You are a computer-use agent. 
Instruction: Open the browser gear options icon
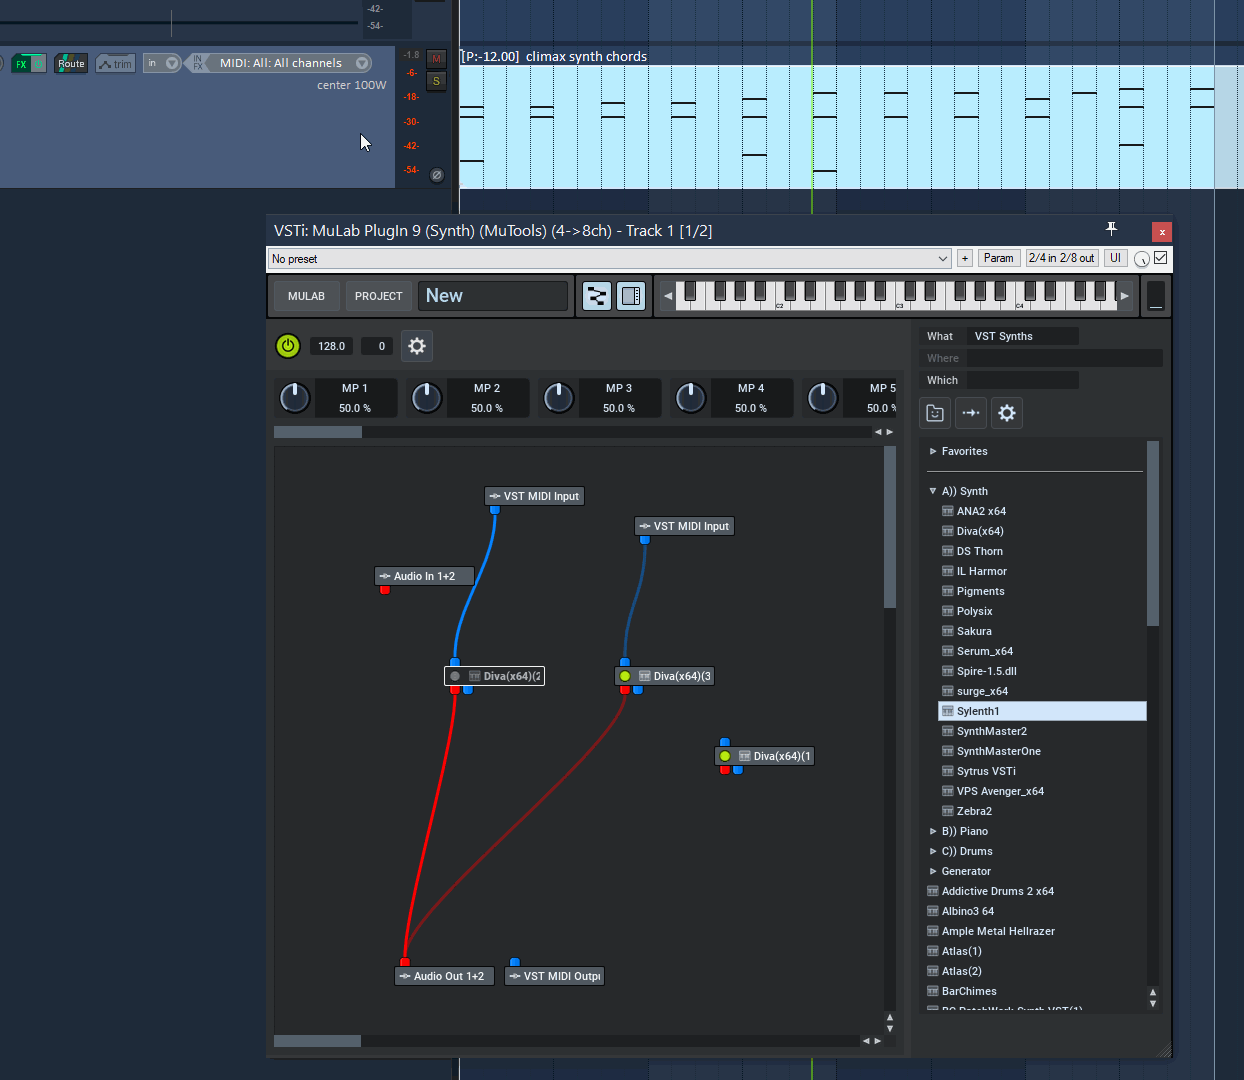tap(1007, 413)
